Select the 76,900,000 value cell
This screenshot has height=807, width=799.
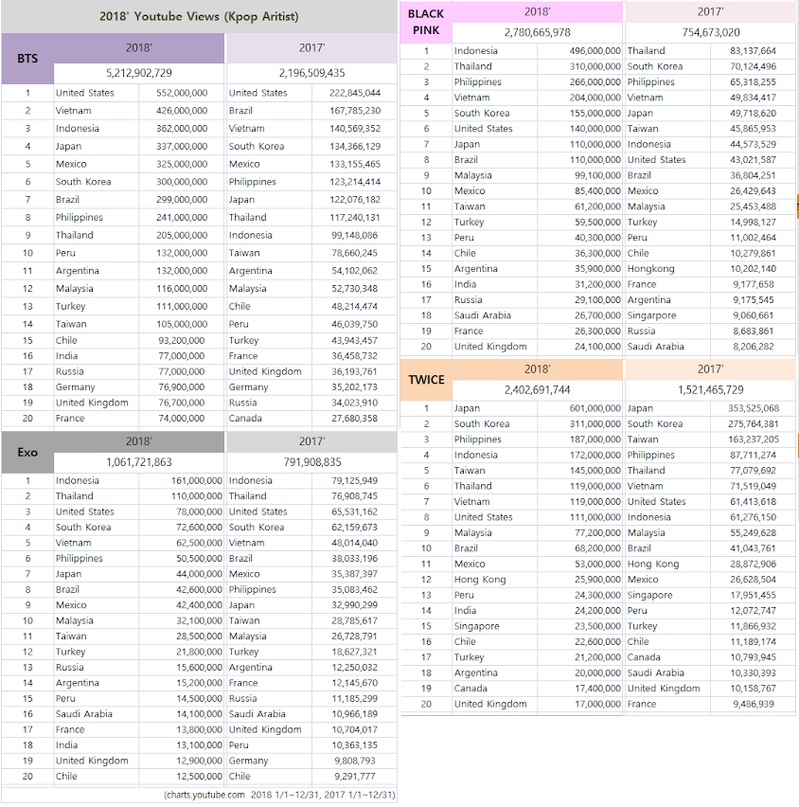coord(182,387)
